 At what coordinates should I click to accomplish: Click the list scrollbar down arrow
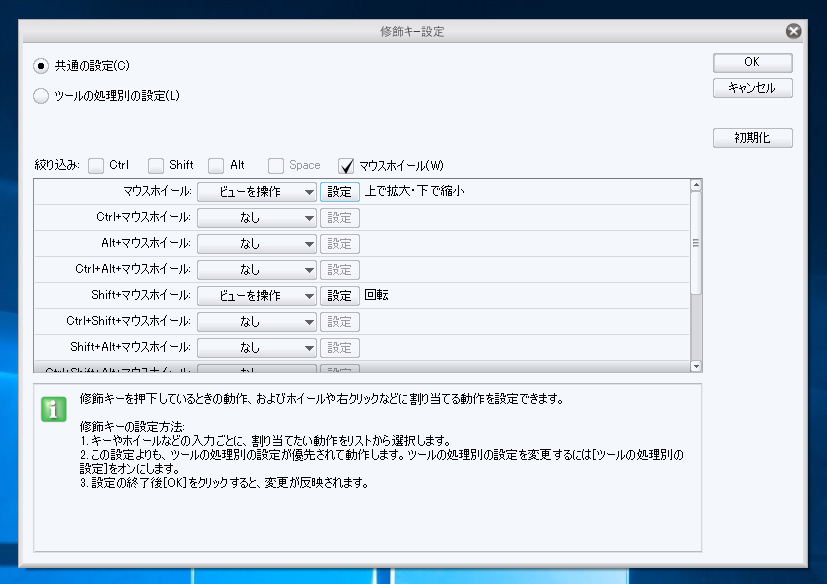[x=696, y=366]
